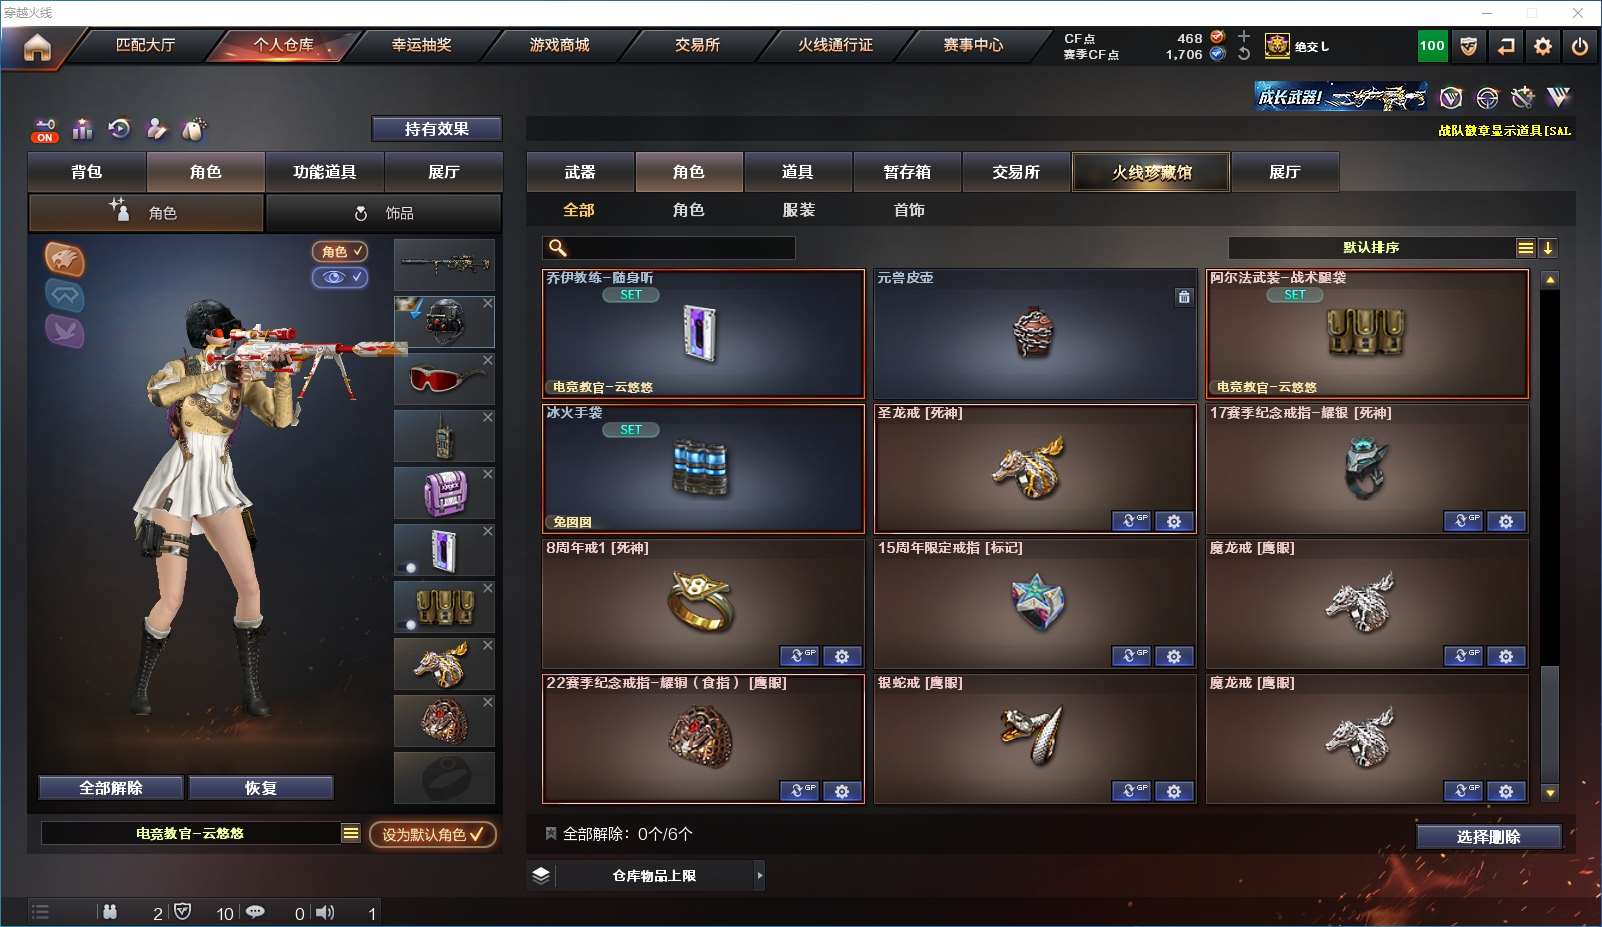Viewport: 1602px width, 927px height.
Task: Click gear icon on 圣龙戒 item
Action: (1174, 521)
